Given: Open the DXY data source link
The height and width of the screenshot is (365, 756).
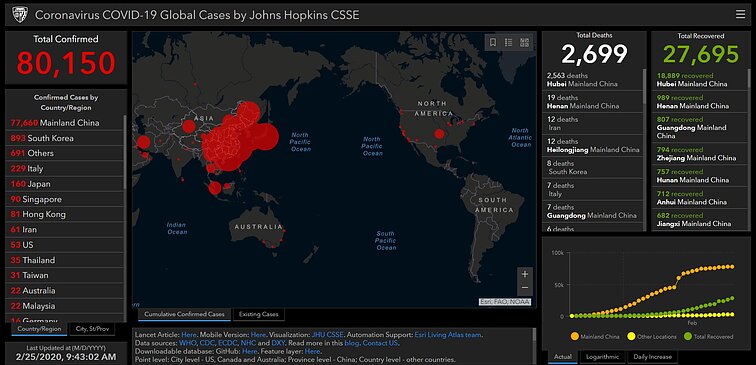Looking at the screenshot, I should 278,343.
